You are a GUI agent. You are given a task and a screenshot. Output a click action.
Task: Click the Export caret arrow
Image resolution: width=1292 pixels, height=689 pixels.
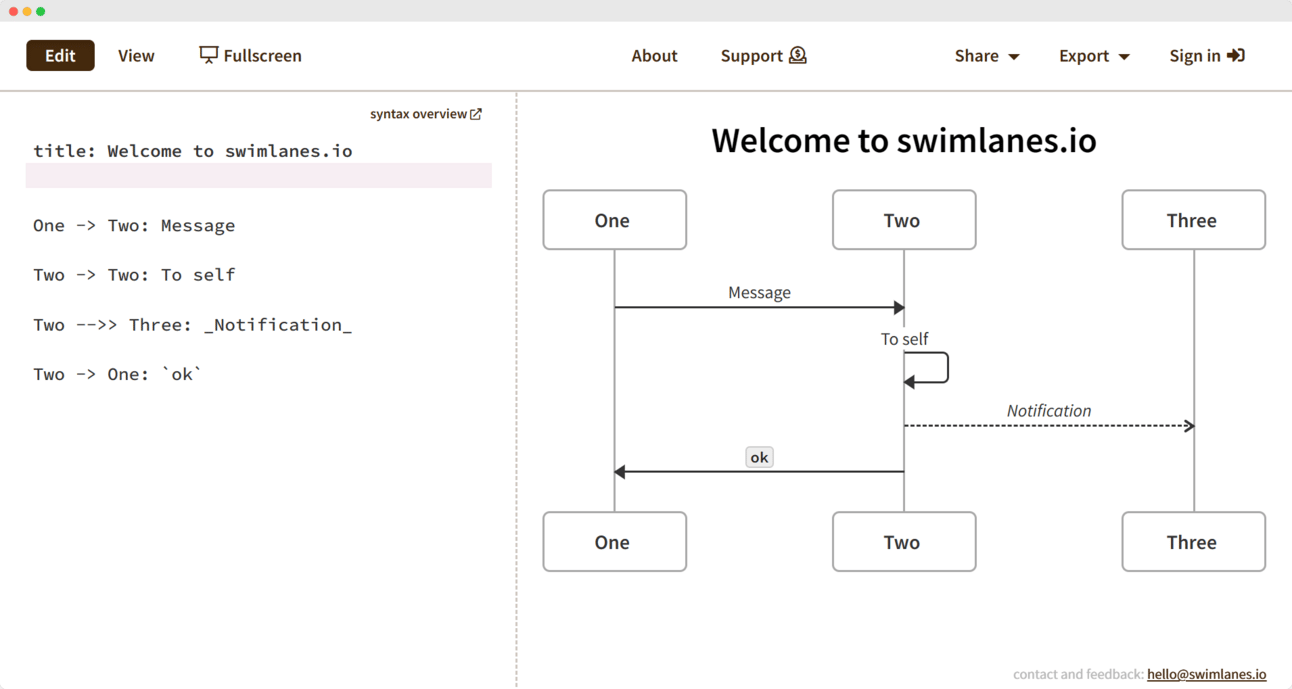(1124, 57)
